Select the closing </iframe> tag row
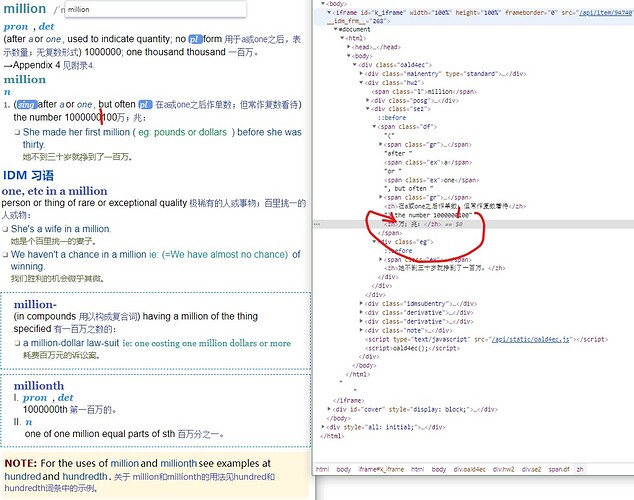 click(x=349, y=400)
